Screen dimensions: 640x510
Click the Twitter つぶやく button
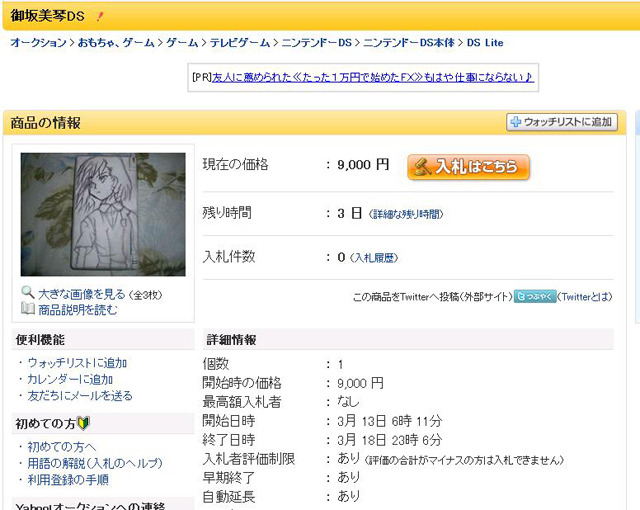point(535,296)
